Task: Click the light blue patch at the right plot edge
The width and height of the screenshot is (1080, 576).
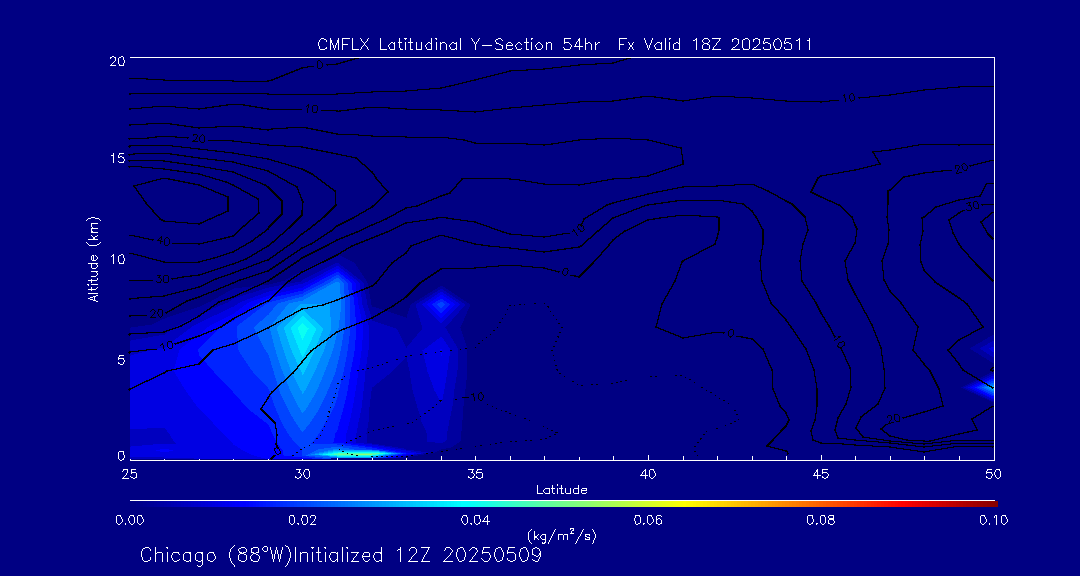Action: pos(985,387)
